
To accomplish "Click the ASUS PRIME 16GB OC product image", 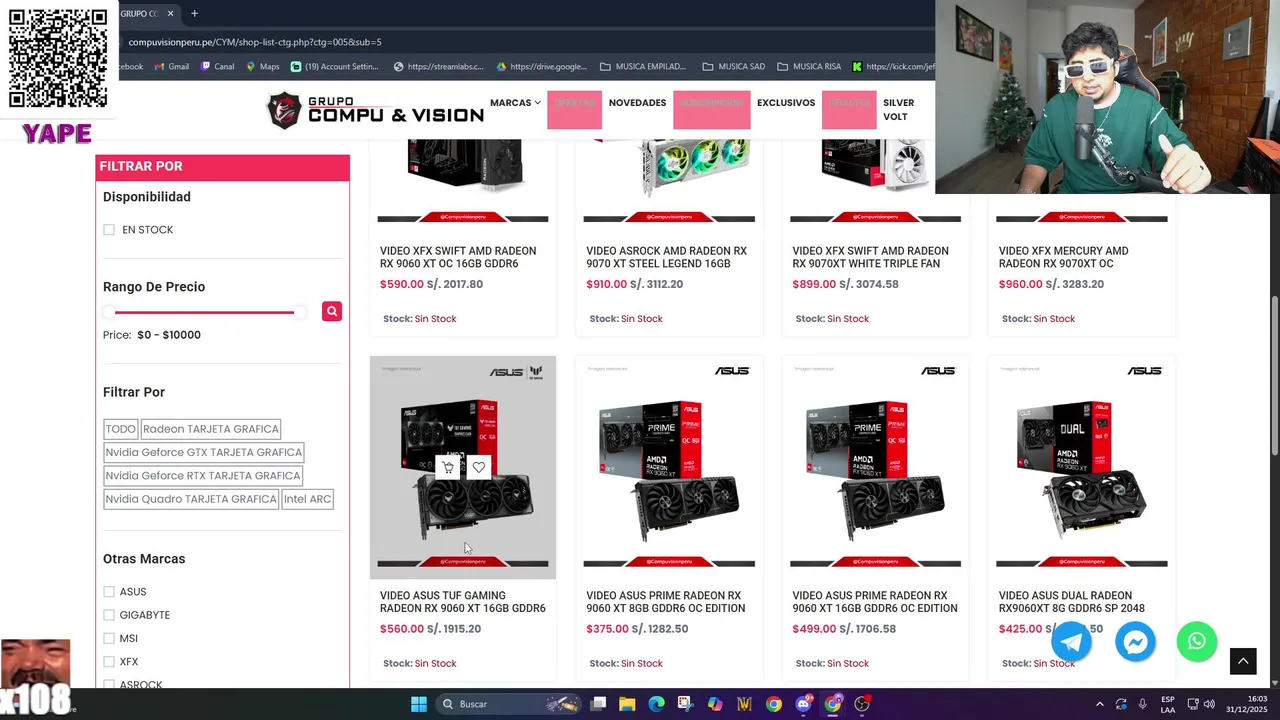I will [x=875, y=467].
